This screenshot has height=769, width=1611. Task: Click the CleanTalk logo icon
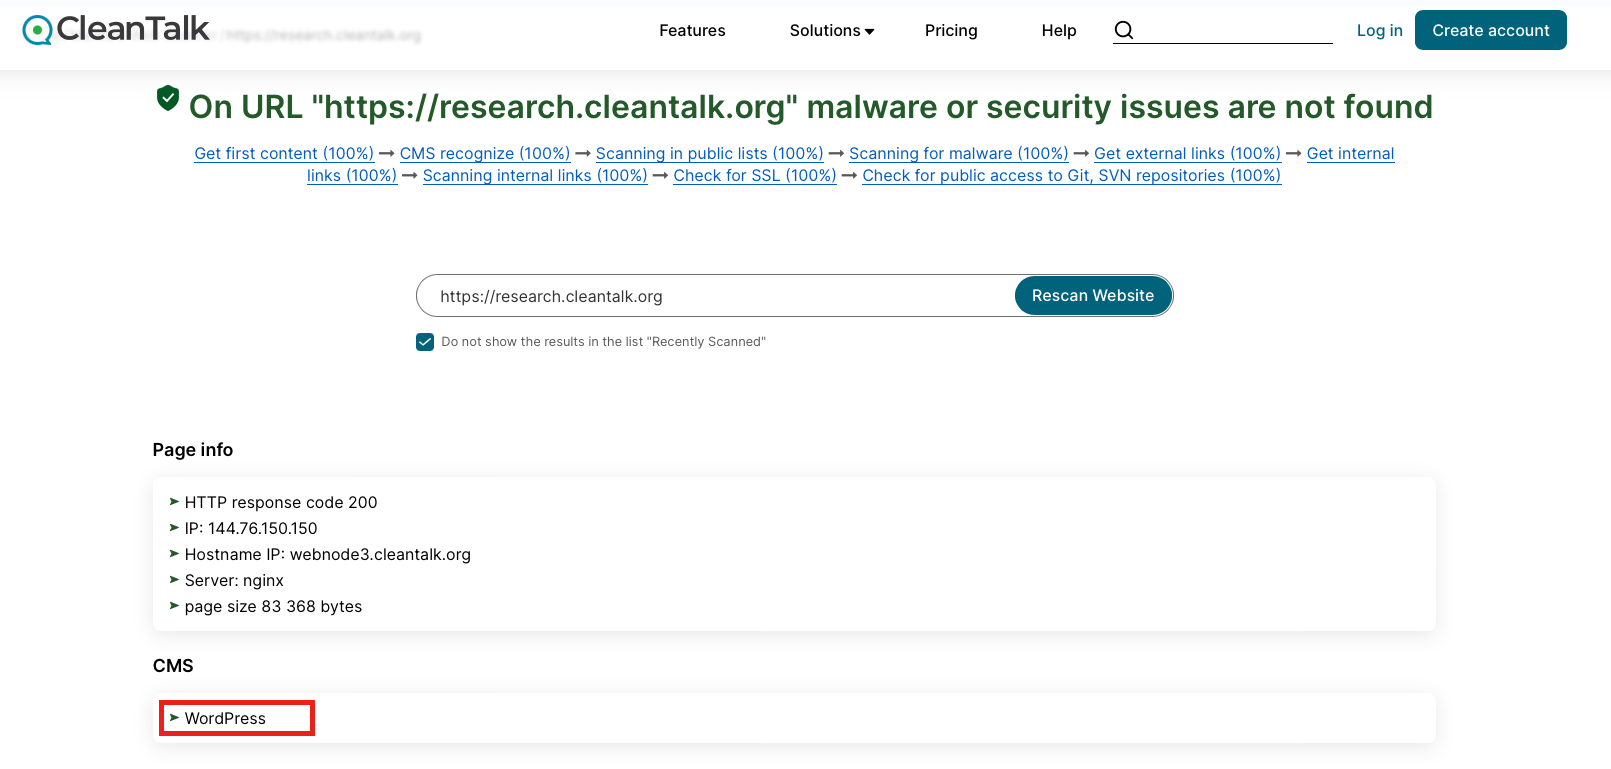point(38,30)
